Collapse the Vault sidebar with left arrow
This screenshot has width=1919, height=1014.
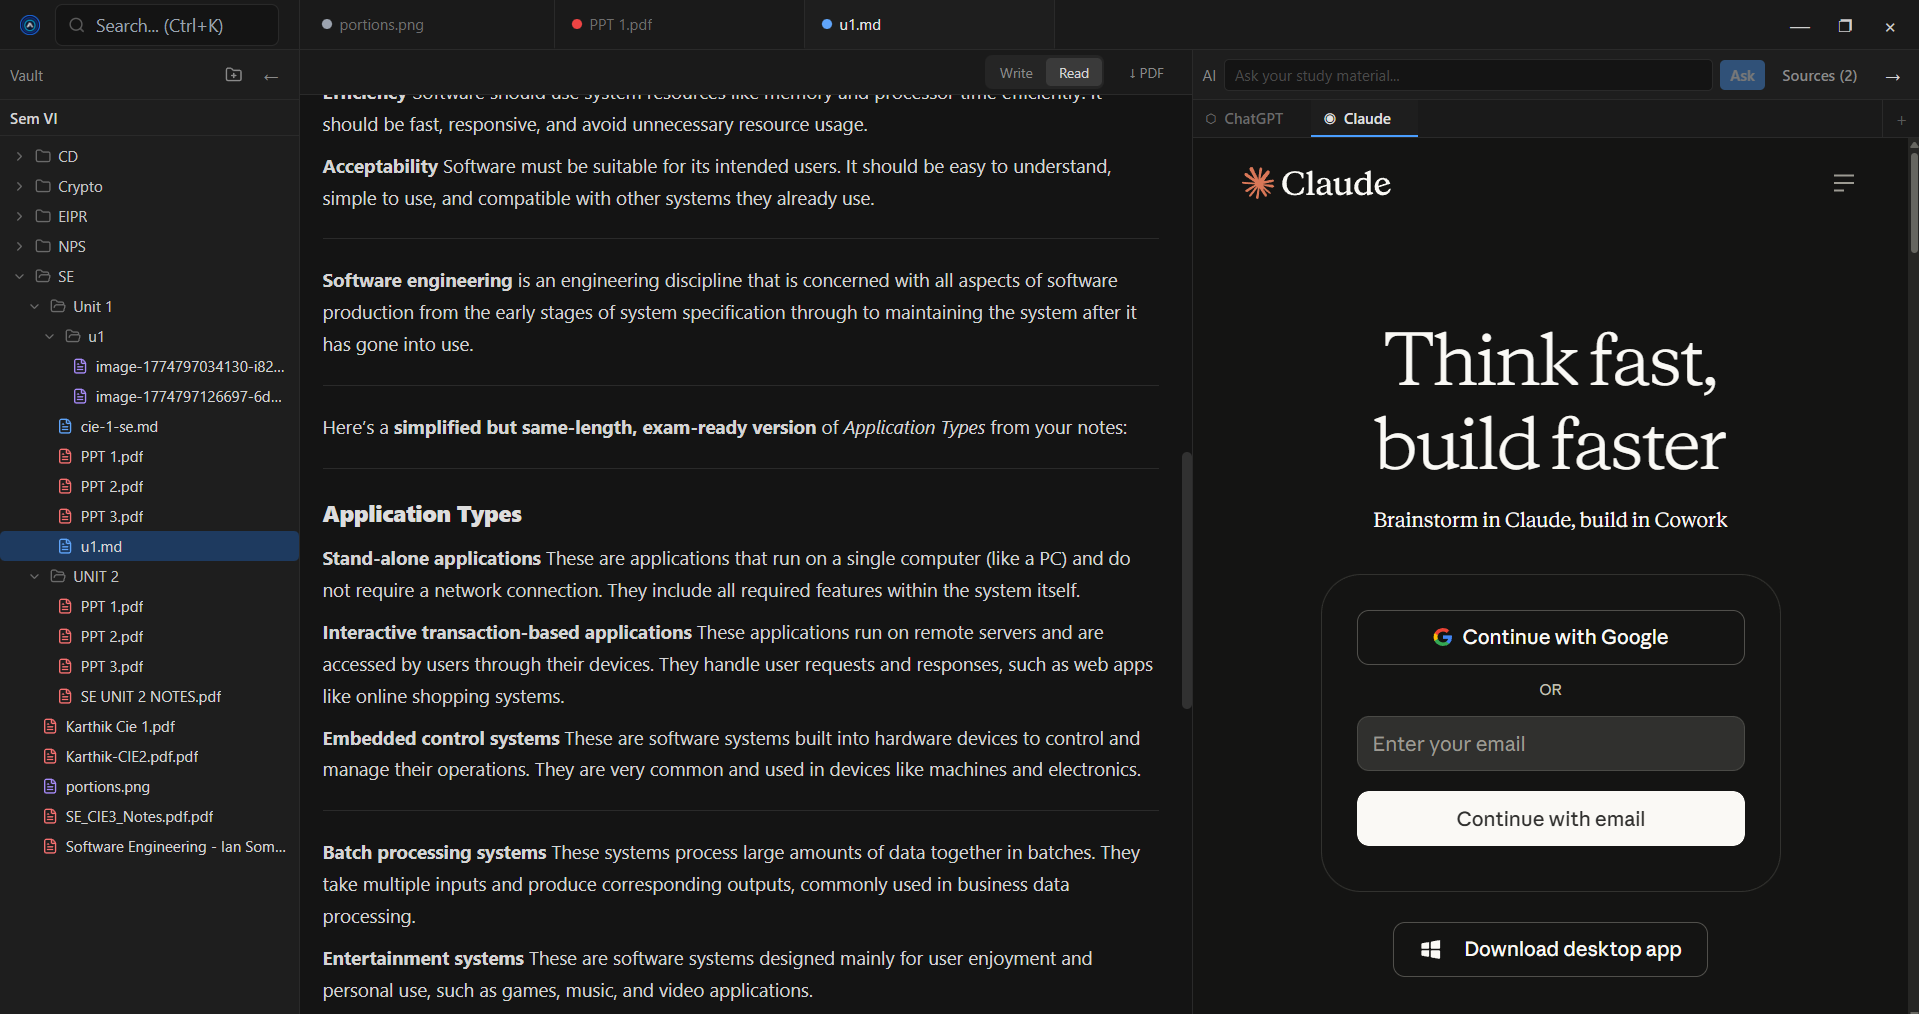pyautogui.click(x=271, y=76)
